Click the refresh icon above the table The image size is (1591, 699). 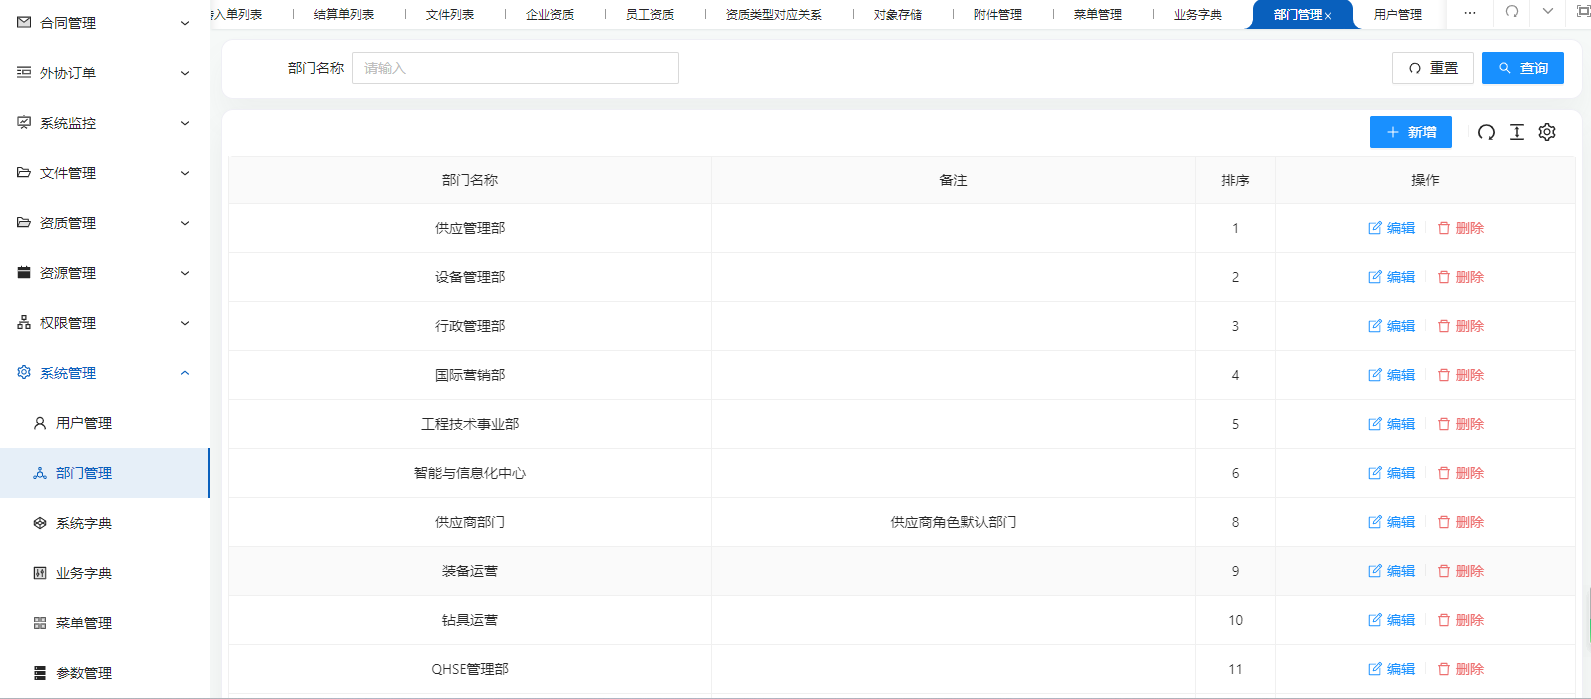(1486, 132)
